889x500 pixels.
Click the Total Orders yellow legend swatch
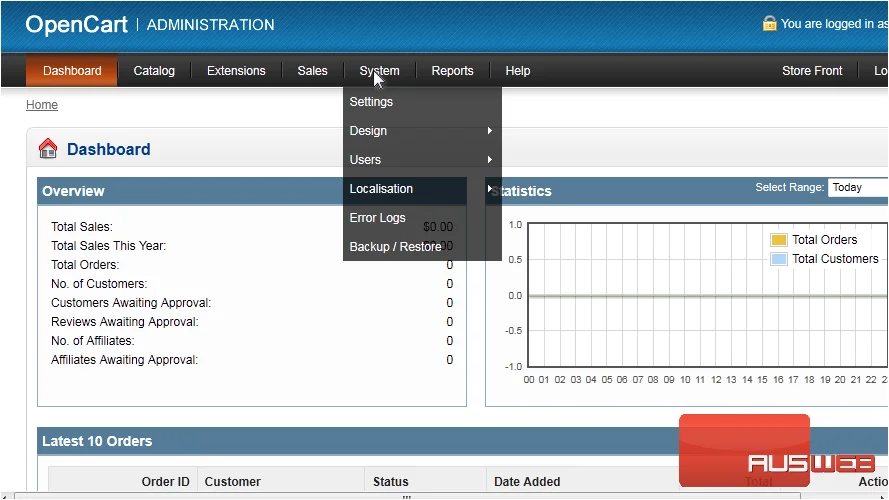[x=779, y=240]
